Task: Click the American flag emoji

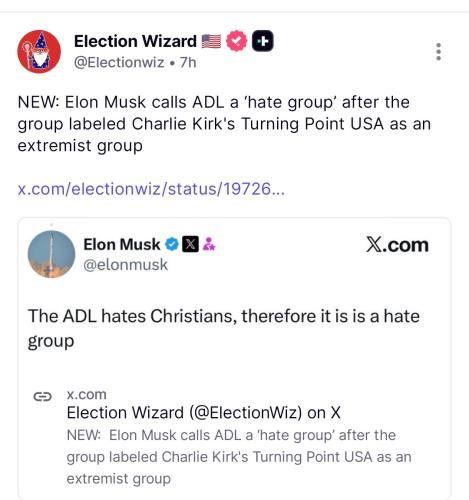Action: [x=211, y=41]
